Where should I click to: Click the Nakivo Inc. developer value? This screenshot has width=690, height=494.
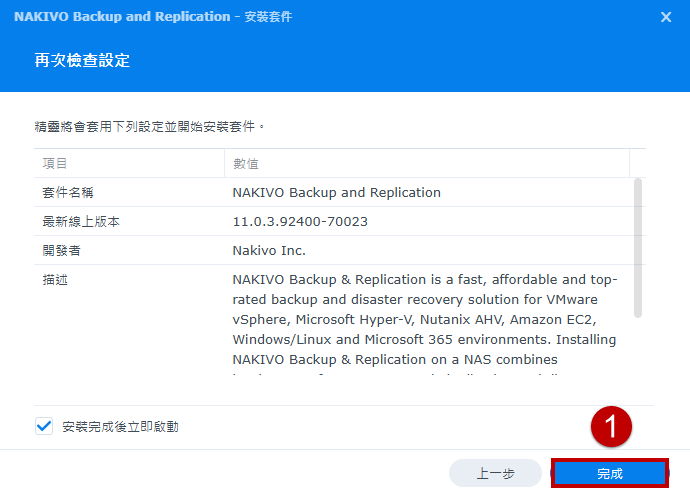tap(269, 251)
